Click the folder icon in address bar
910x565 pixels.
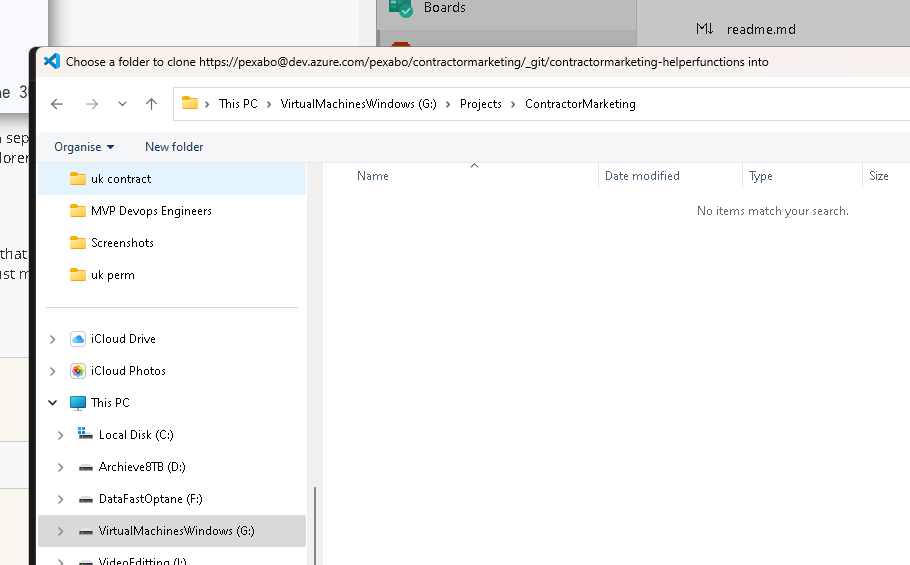coord(190,103)
